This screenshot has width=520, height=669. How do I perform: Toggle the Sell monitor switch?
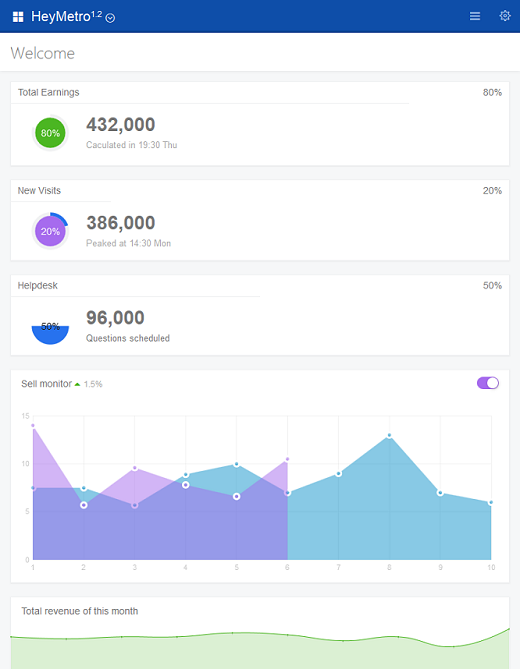click(488, 383)
